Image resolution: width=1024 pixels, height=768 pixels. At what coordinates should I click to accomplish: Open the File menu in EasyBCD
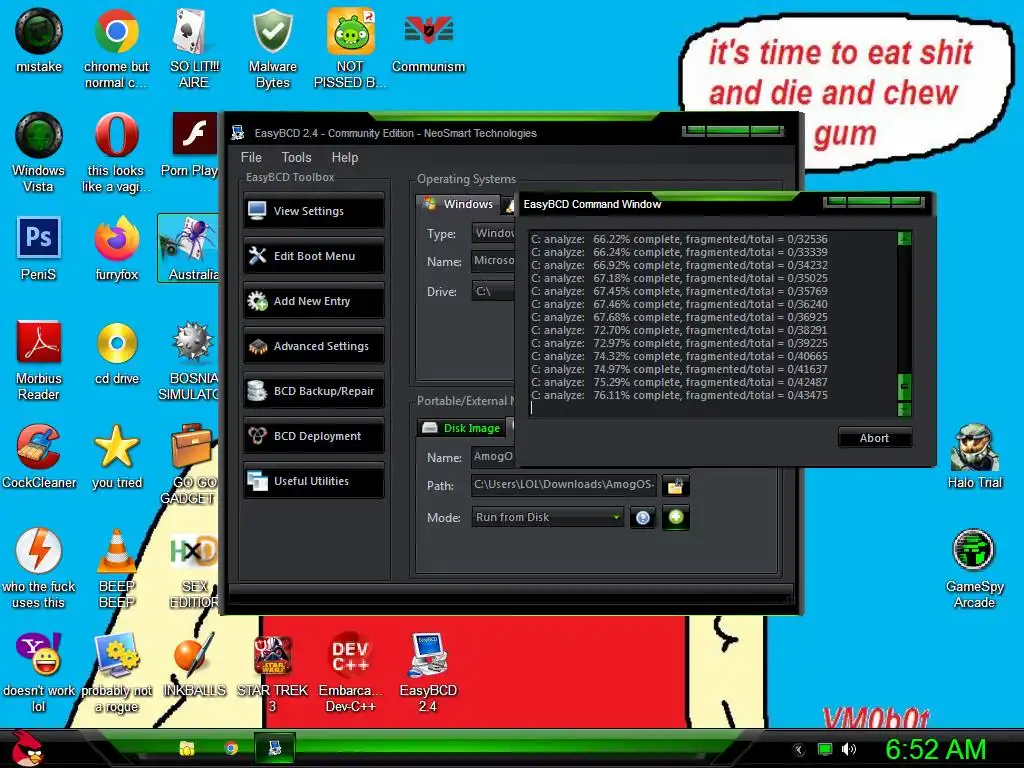pos(251,157)
